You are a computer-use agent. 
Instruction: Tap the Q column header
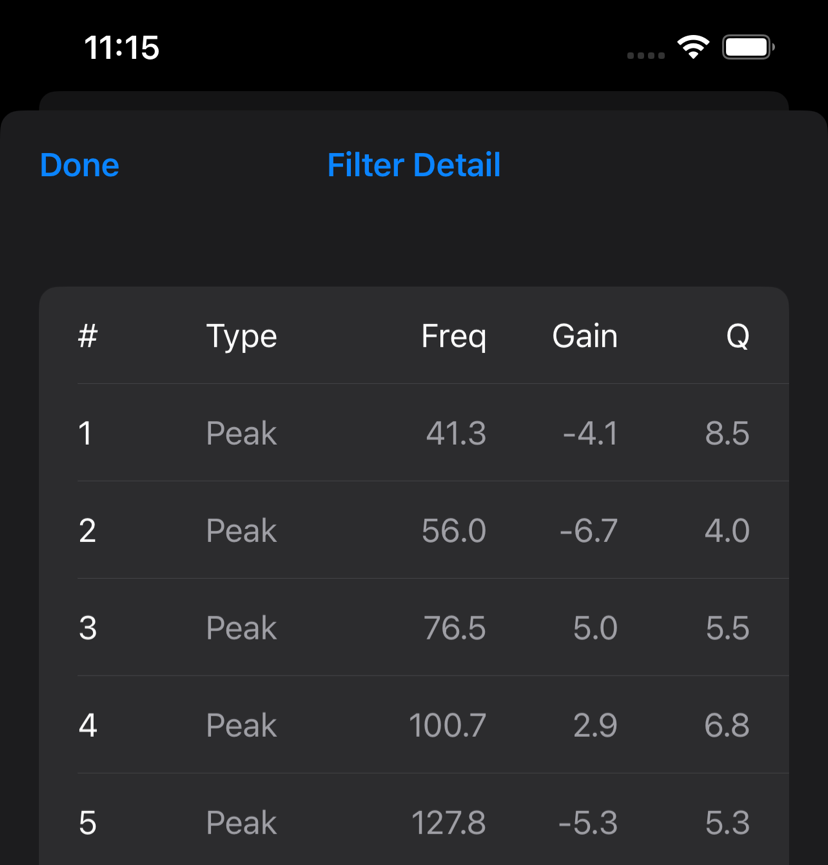click(x=737, y=336)
